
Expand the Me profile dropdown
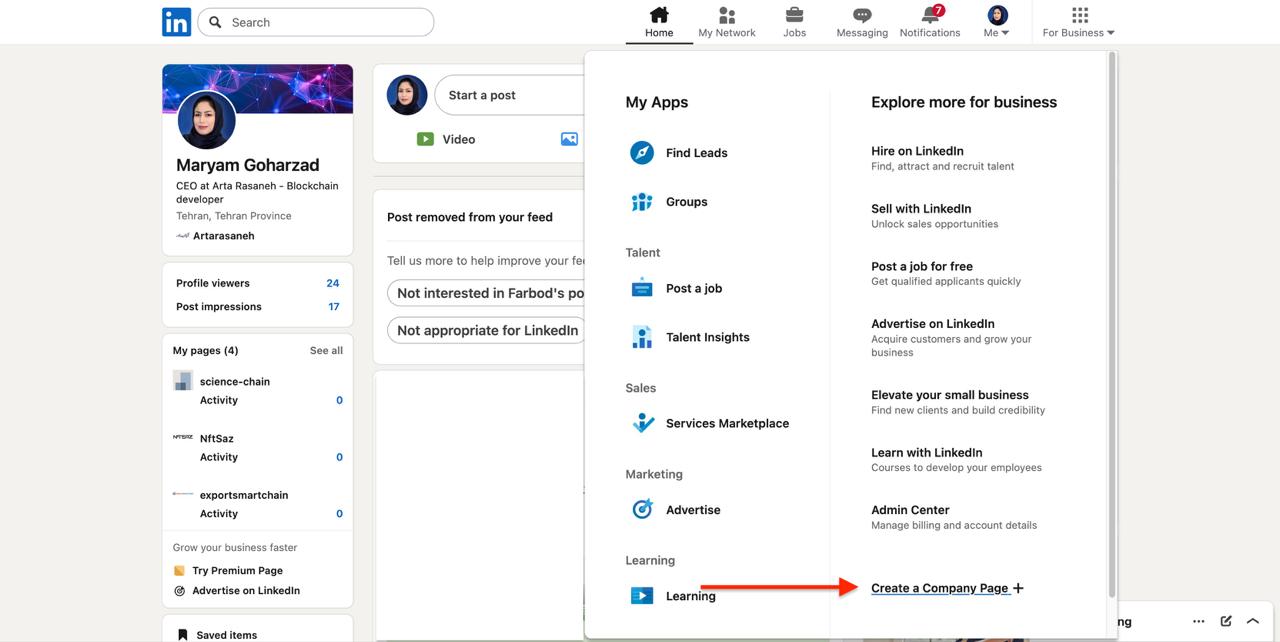[x=997, y=22]
